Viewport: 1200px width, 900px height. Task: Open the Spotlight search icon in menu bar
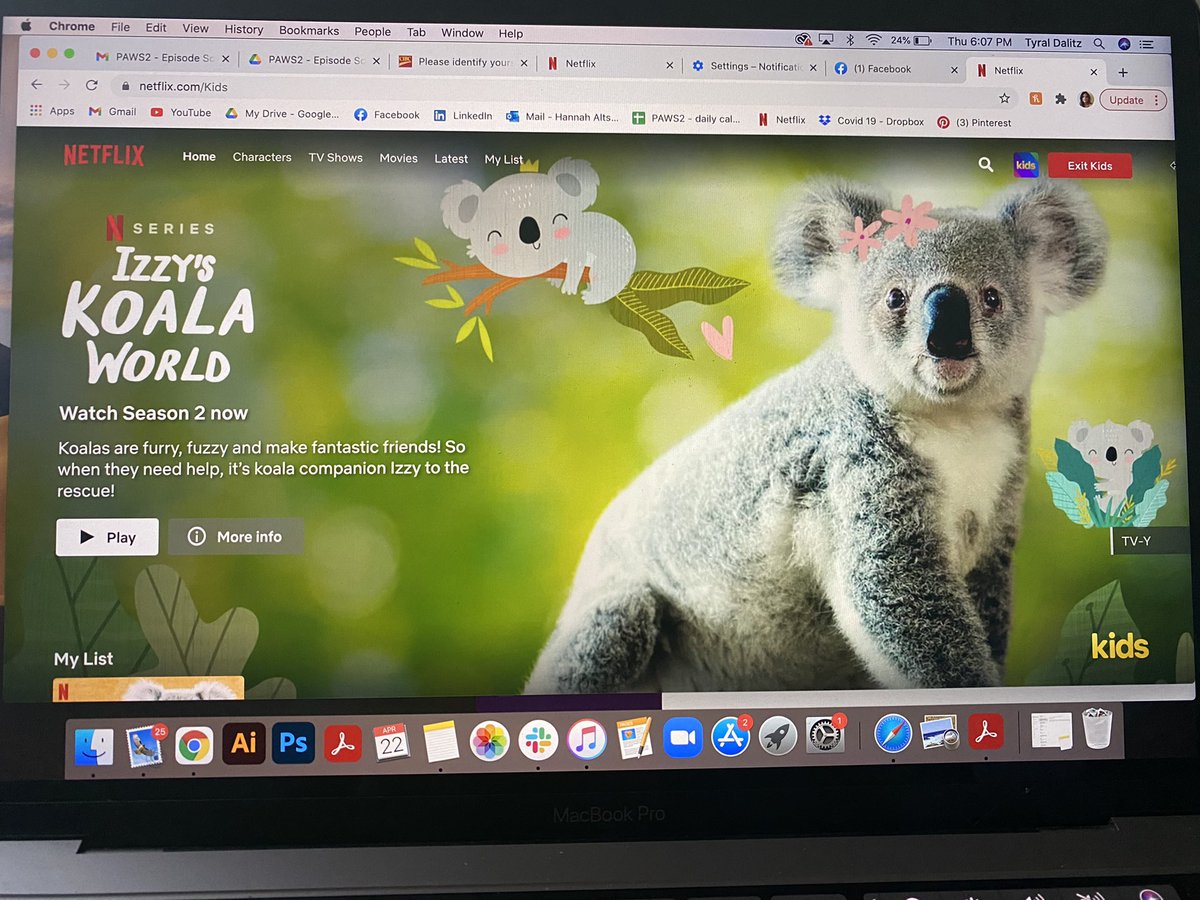click(1099, 43)
